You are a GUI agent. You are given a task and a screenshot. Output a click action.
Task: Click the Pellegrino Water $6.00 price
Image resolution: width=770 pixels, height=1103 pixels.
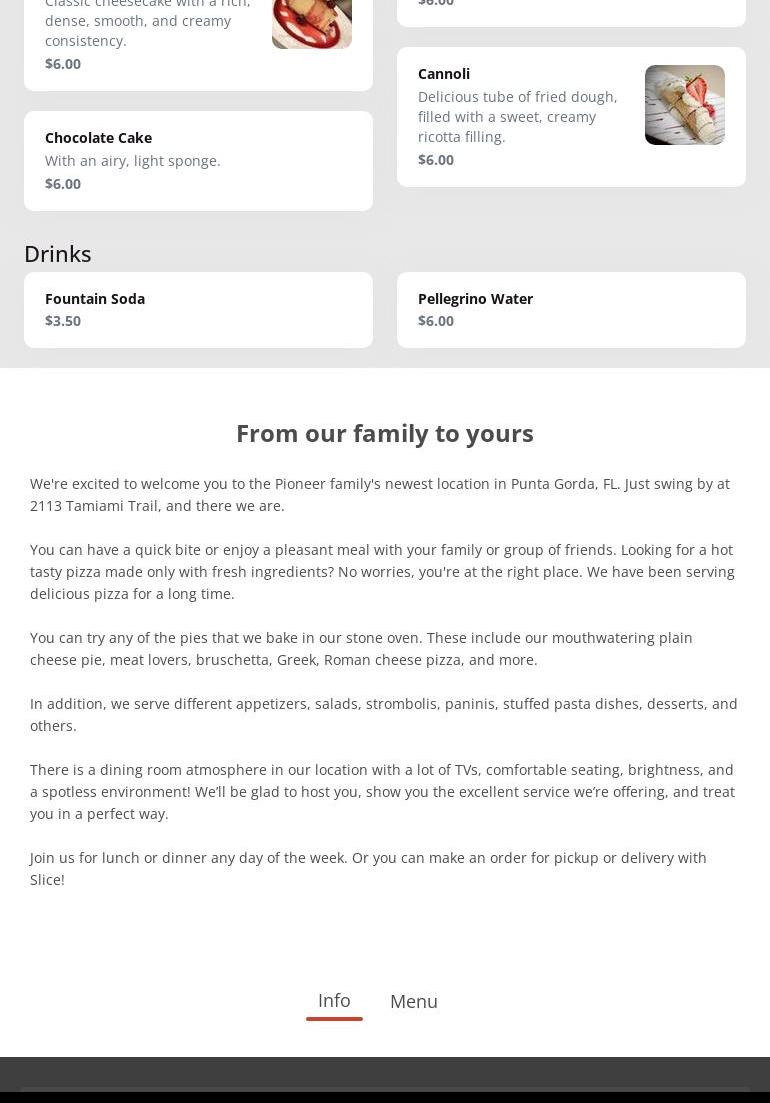click(x=436, y=321)
